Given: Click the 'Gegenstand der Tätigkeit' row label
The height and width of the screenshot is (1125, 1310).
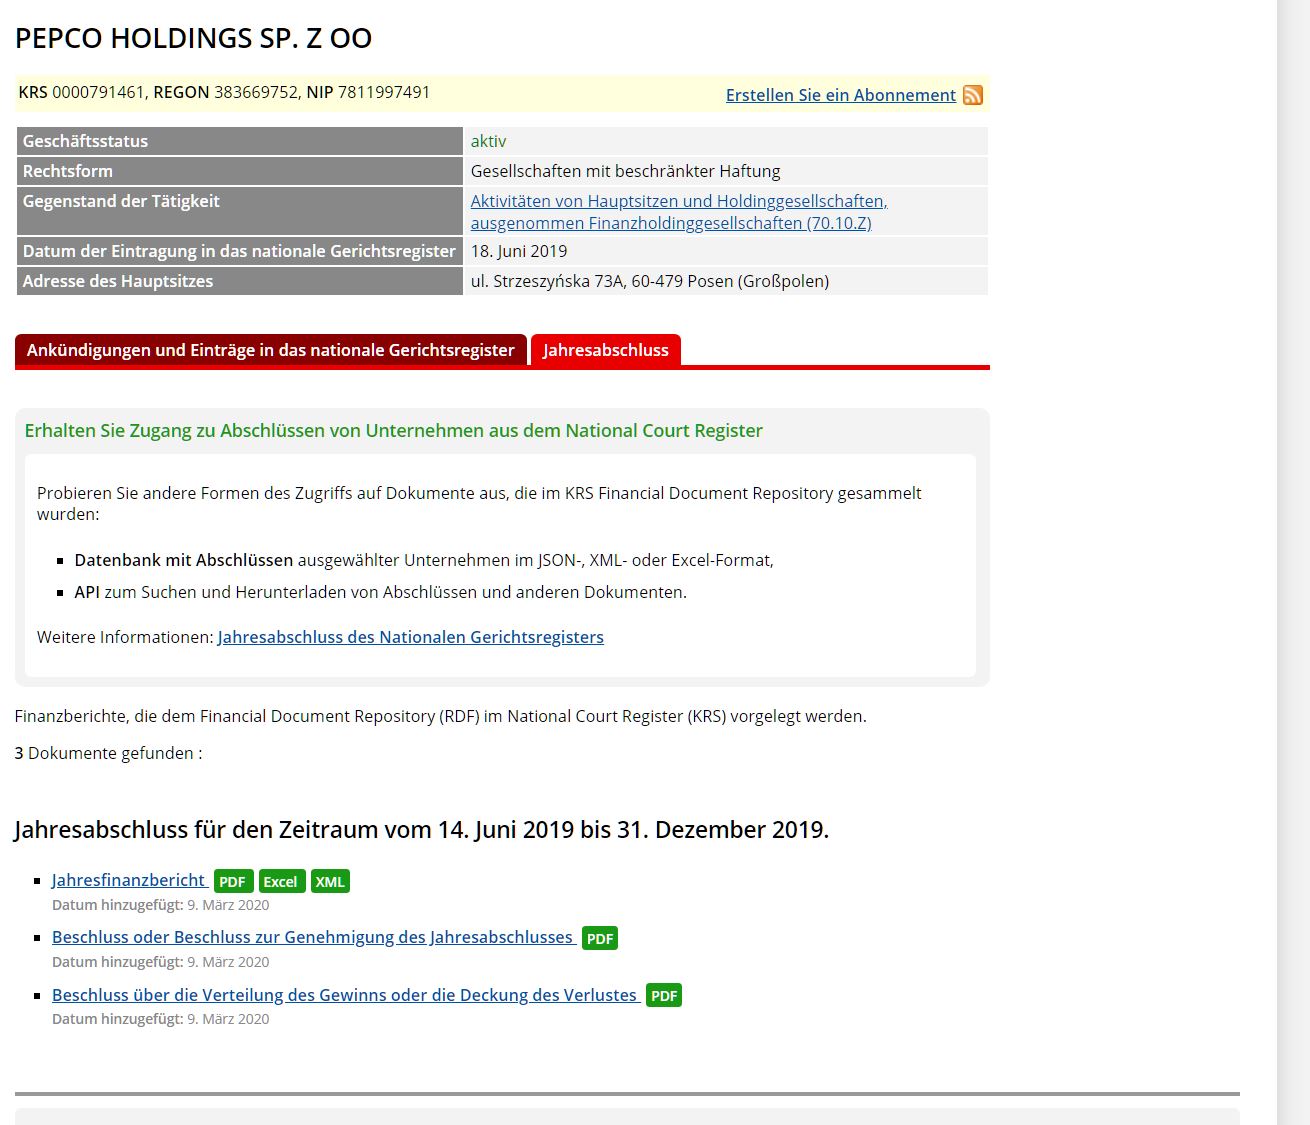Looking at the screenshot, I should pyautogui.click(x=121, y=201).
